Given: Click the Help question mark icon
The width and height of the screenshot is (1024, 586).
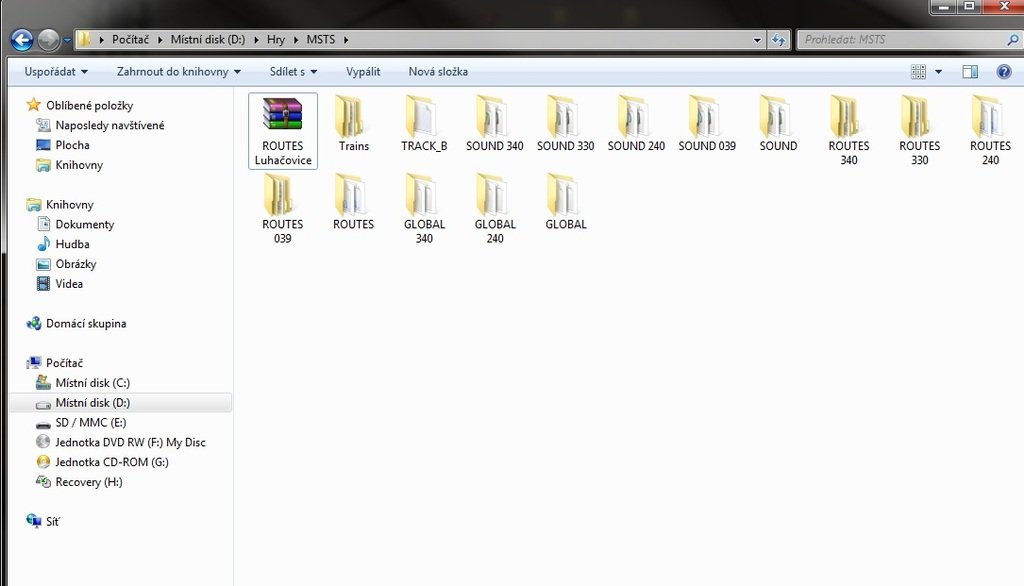Looking at the screenshot, I should click(1003, 72).
